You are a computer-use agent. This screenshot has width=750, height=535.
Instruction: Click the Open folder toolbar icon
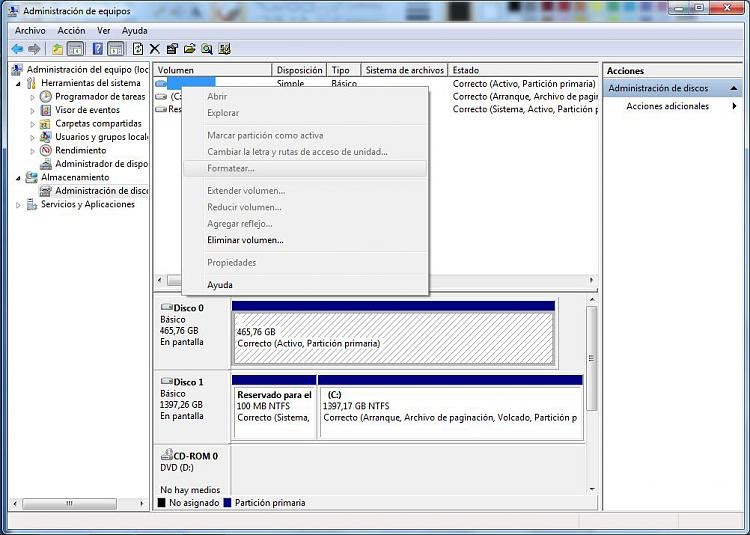[189, 49]
